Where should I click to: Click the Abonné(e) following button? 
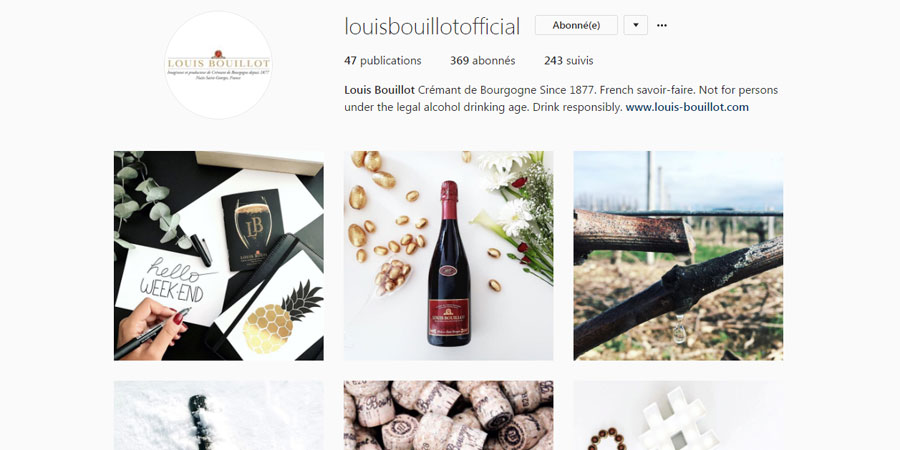(576, 25)
